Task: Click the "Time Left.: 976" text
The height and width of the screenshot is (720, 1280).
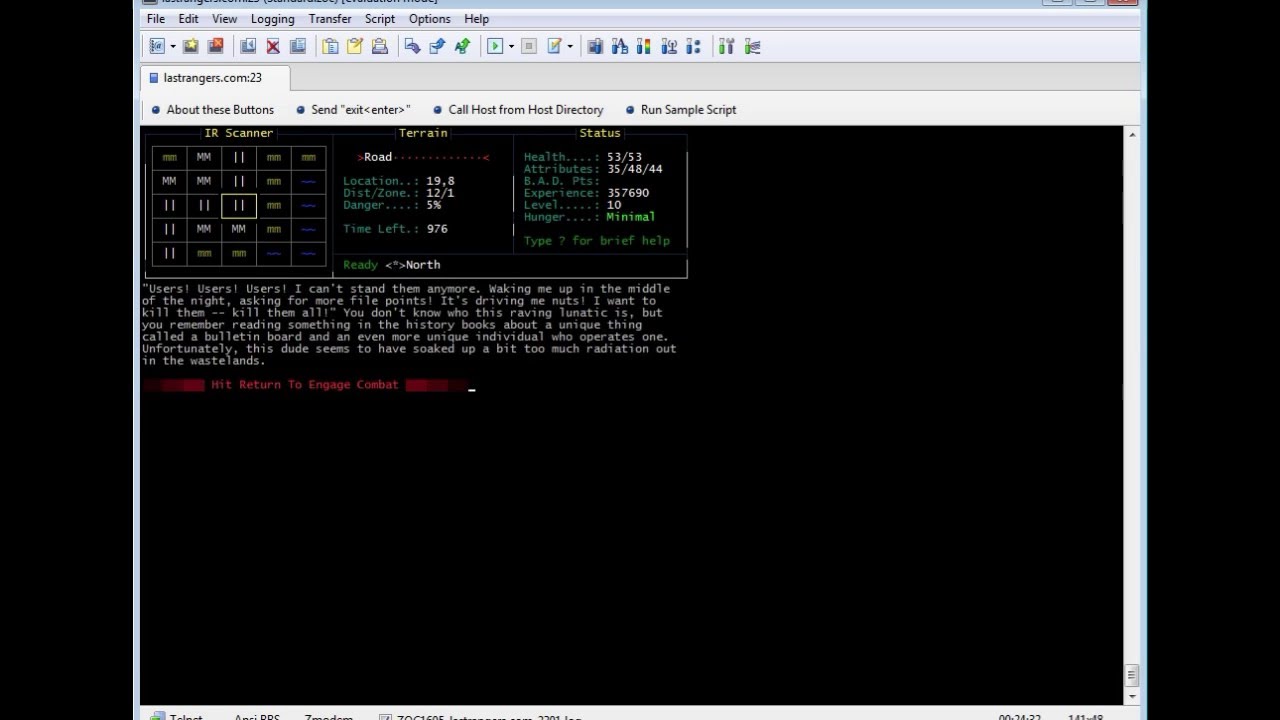Action: (x=395, y=229)
